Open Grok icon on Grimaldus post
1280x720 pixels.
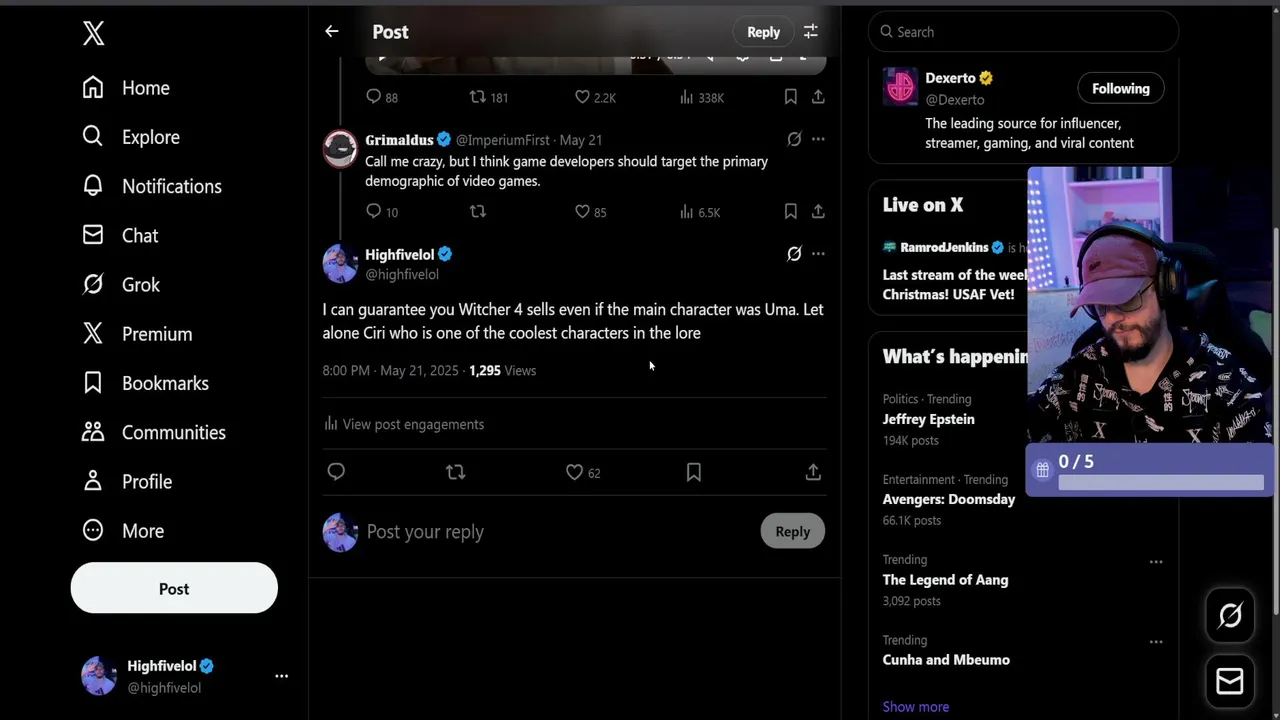click(794, 140)
